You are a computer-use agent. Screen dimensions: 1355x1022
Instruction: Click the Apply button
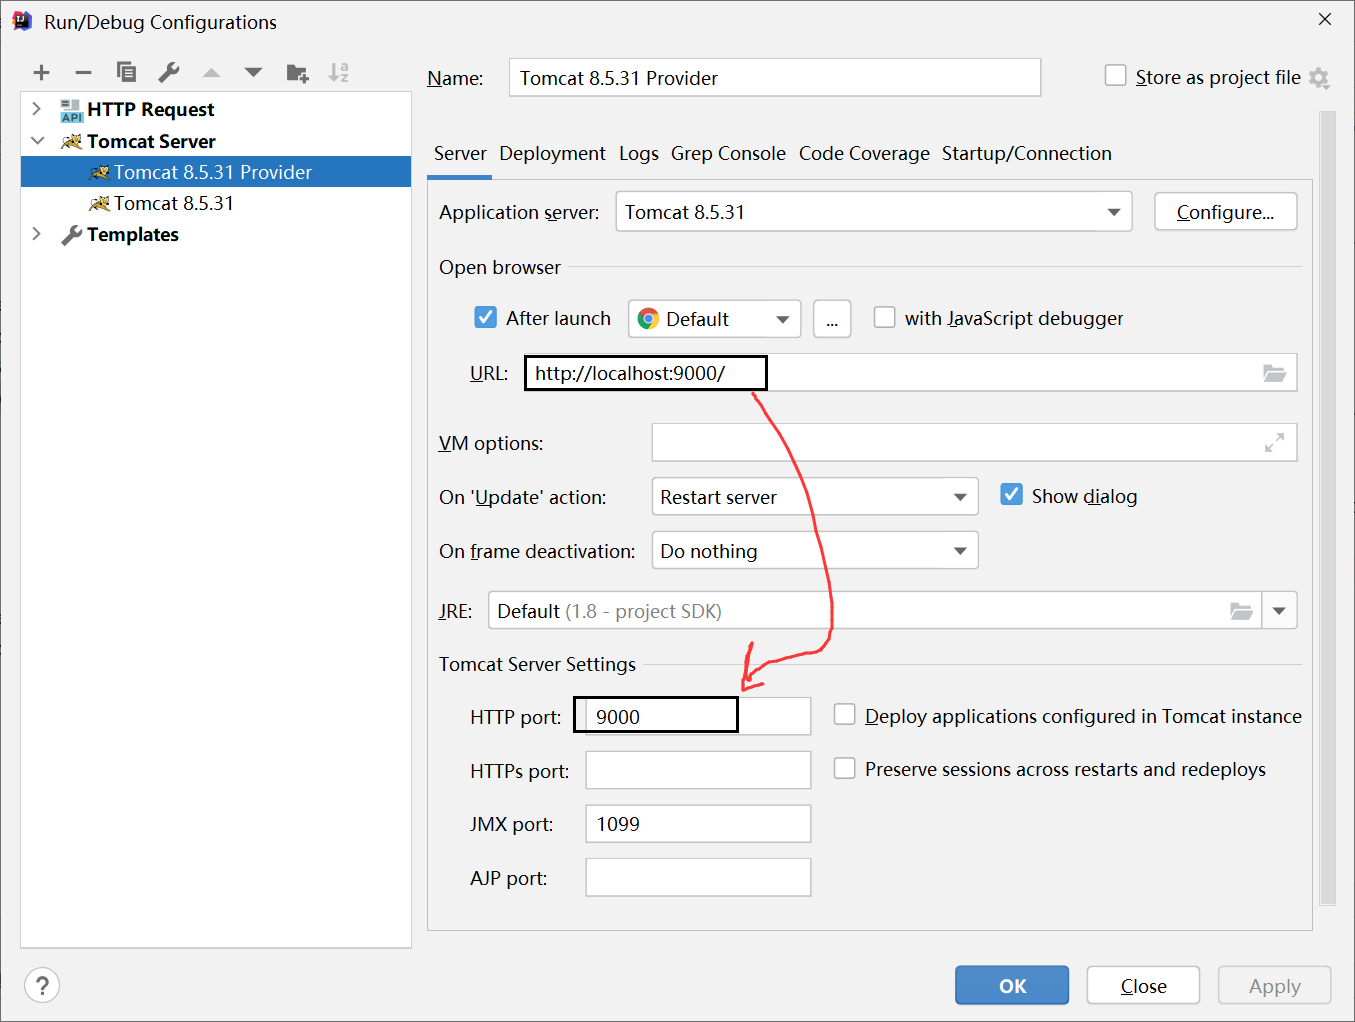[1274, 986]
